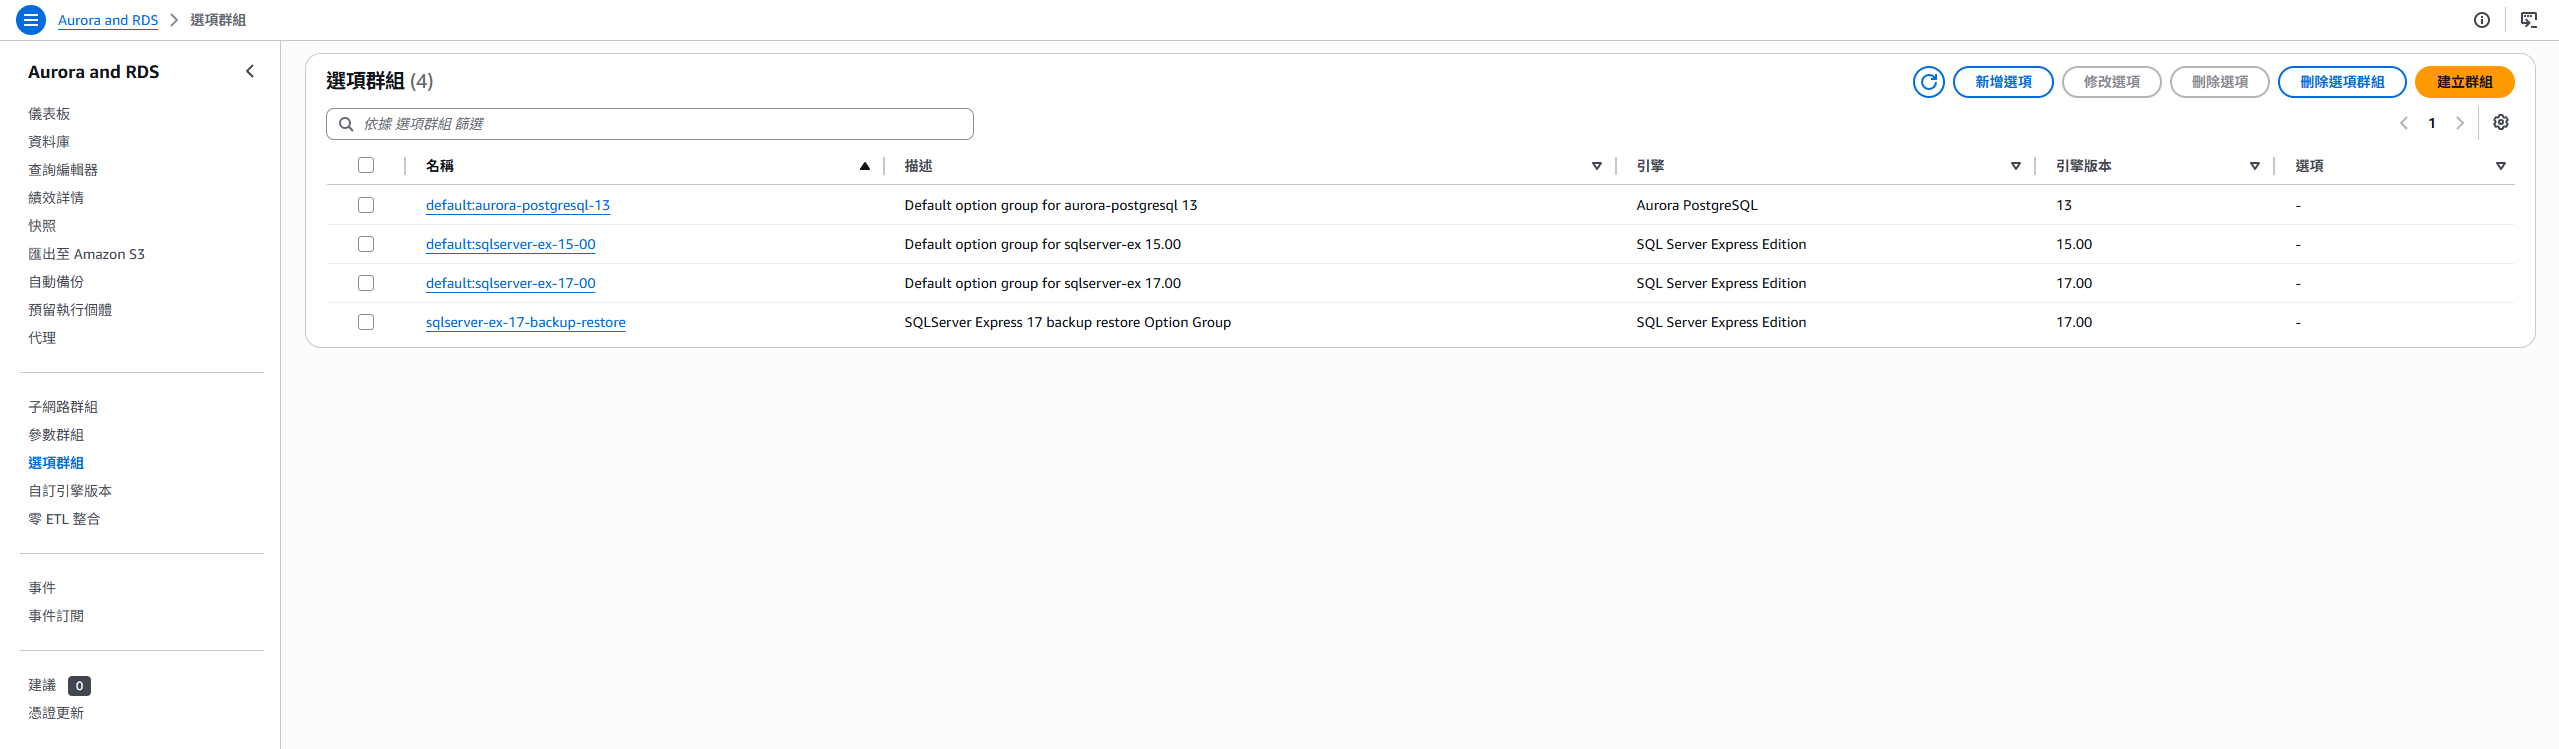This screenshot has height=749, width=2559.
Task: Go to previous page of results
Action: [2404, 123]
